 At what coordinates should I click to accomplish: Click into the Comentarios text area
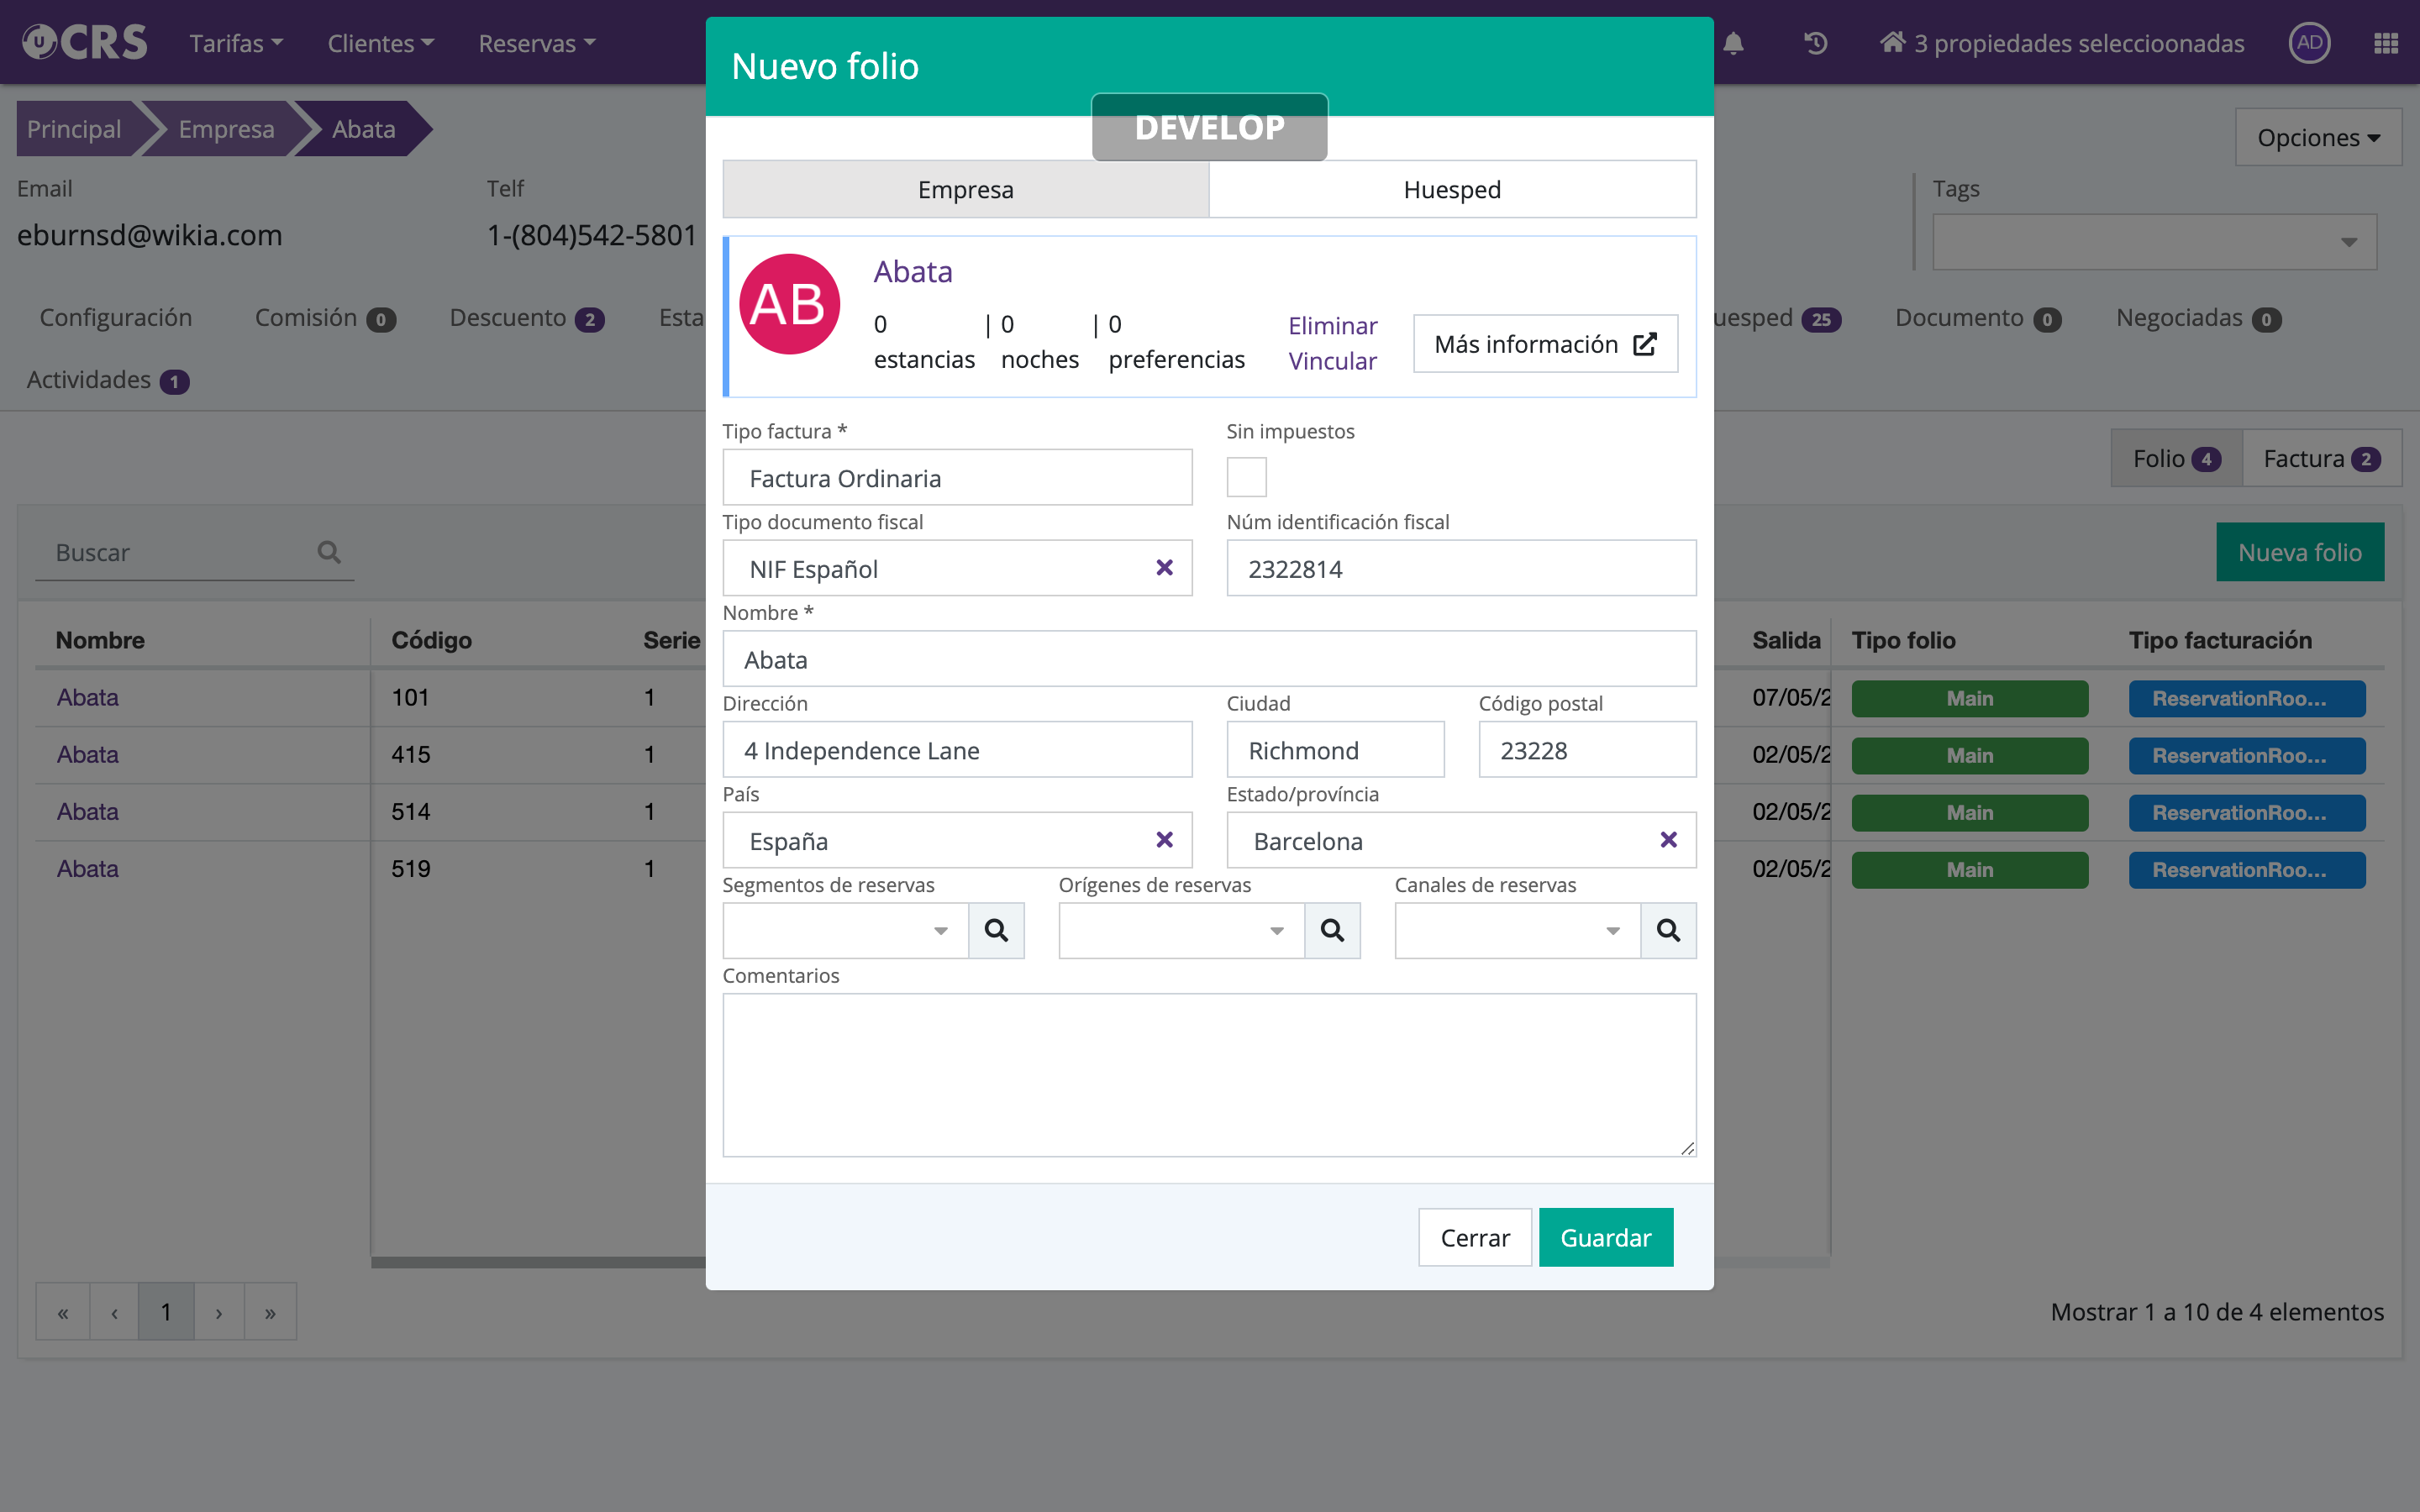[x=1209, y=1075]
